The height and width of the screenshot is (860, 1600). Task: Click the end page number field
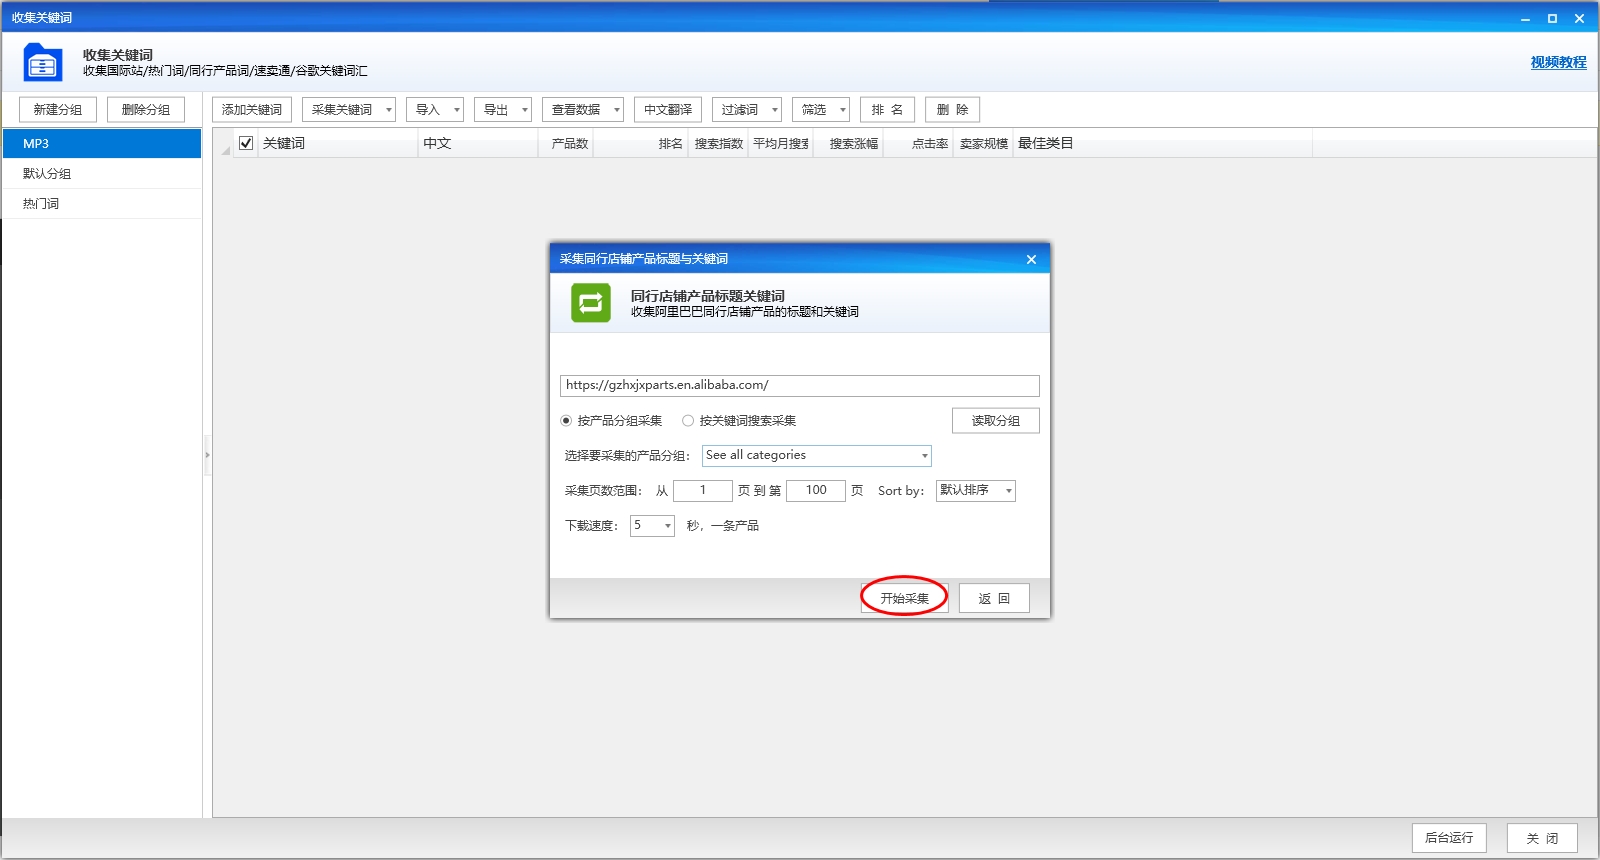click(x=816, y=490)
